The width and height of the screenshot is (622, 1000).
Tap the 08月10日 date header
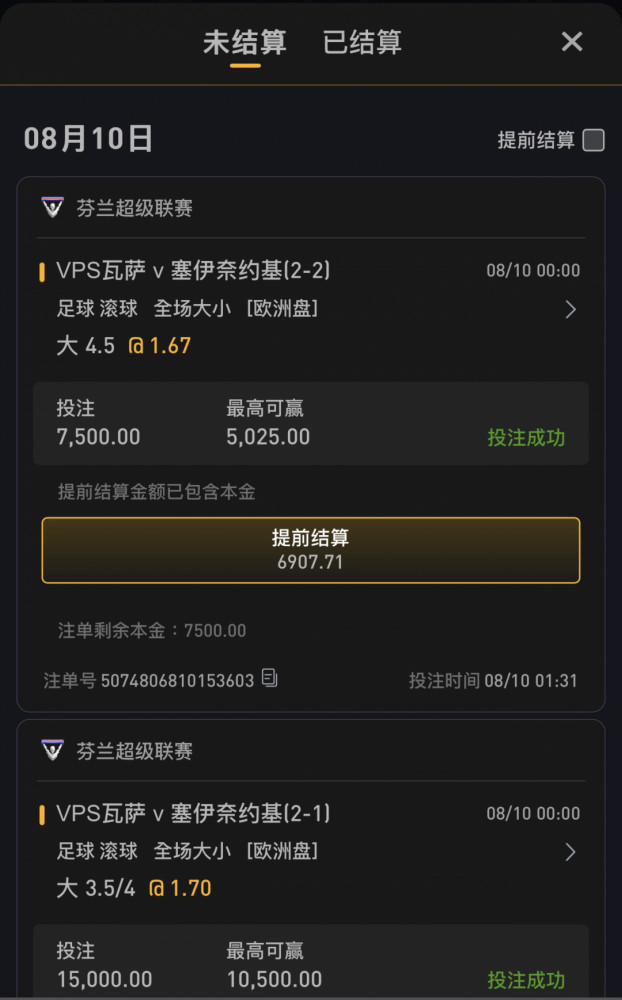(x=88, y=138)
